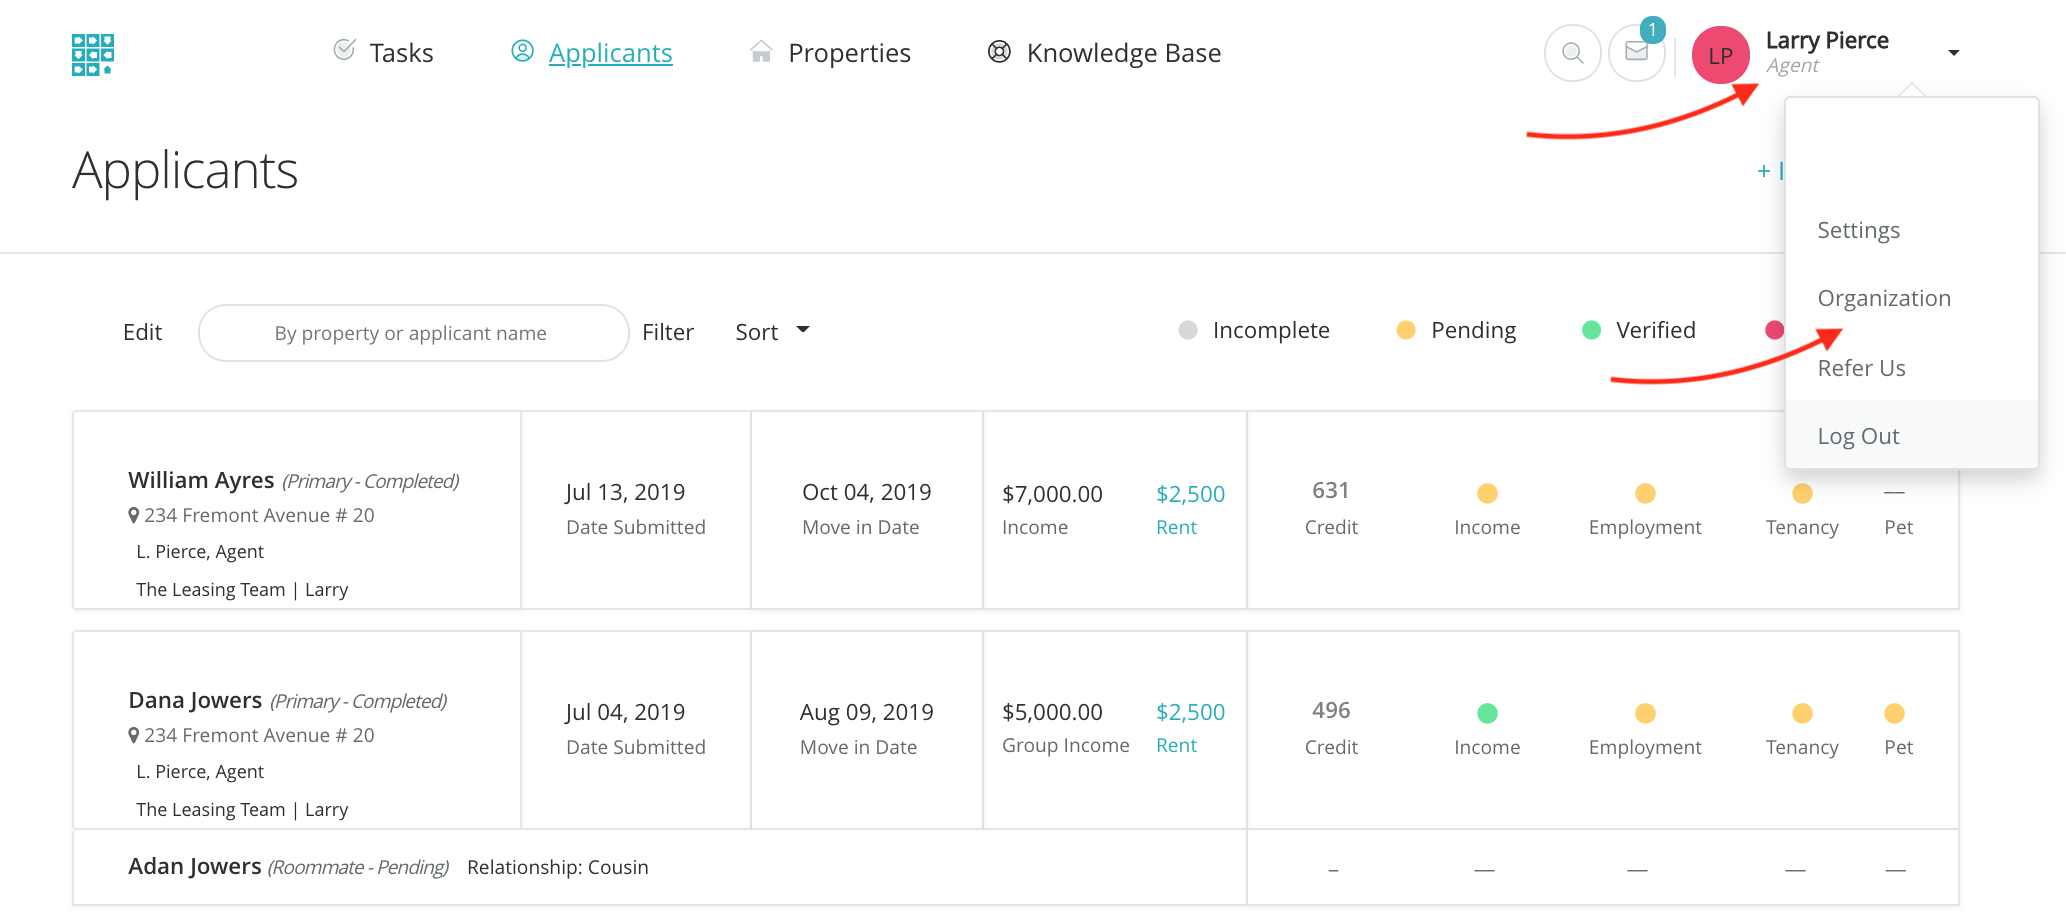Image resolution: width=2066 pixels, height=912 pixels.
Task: Click the app logo icon
Action: pyautogui.click(x=92, y=54)
